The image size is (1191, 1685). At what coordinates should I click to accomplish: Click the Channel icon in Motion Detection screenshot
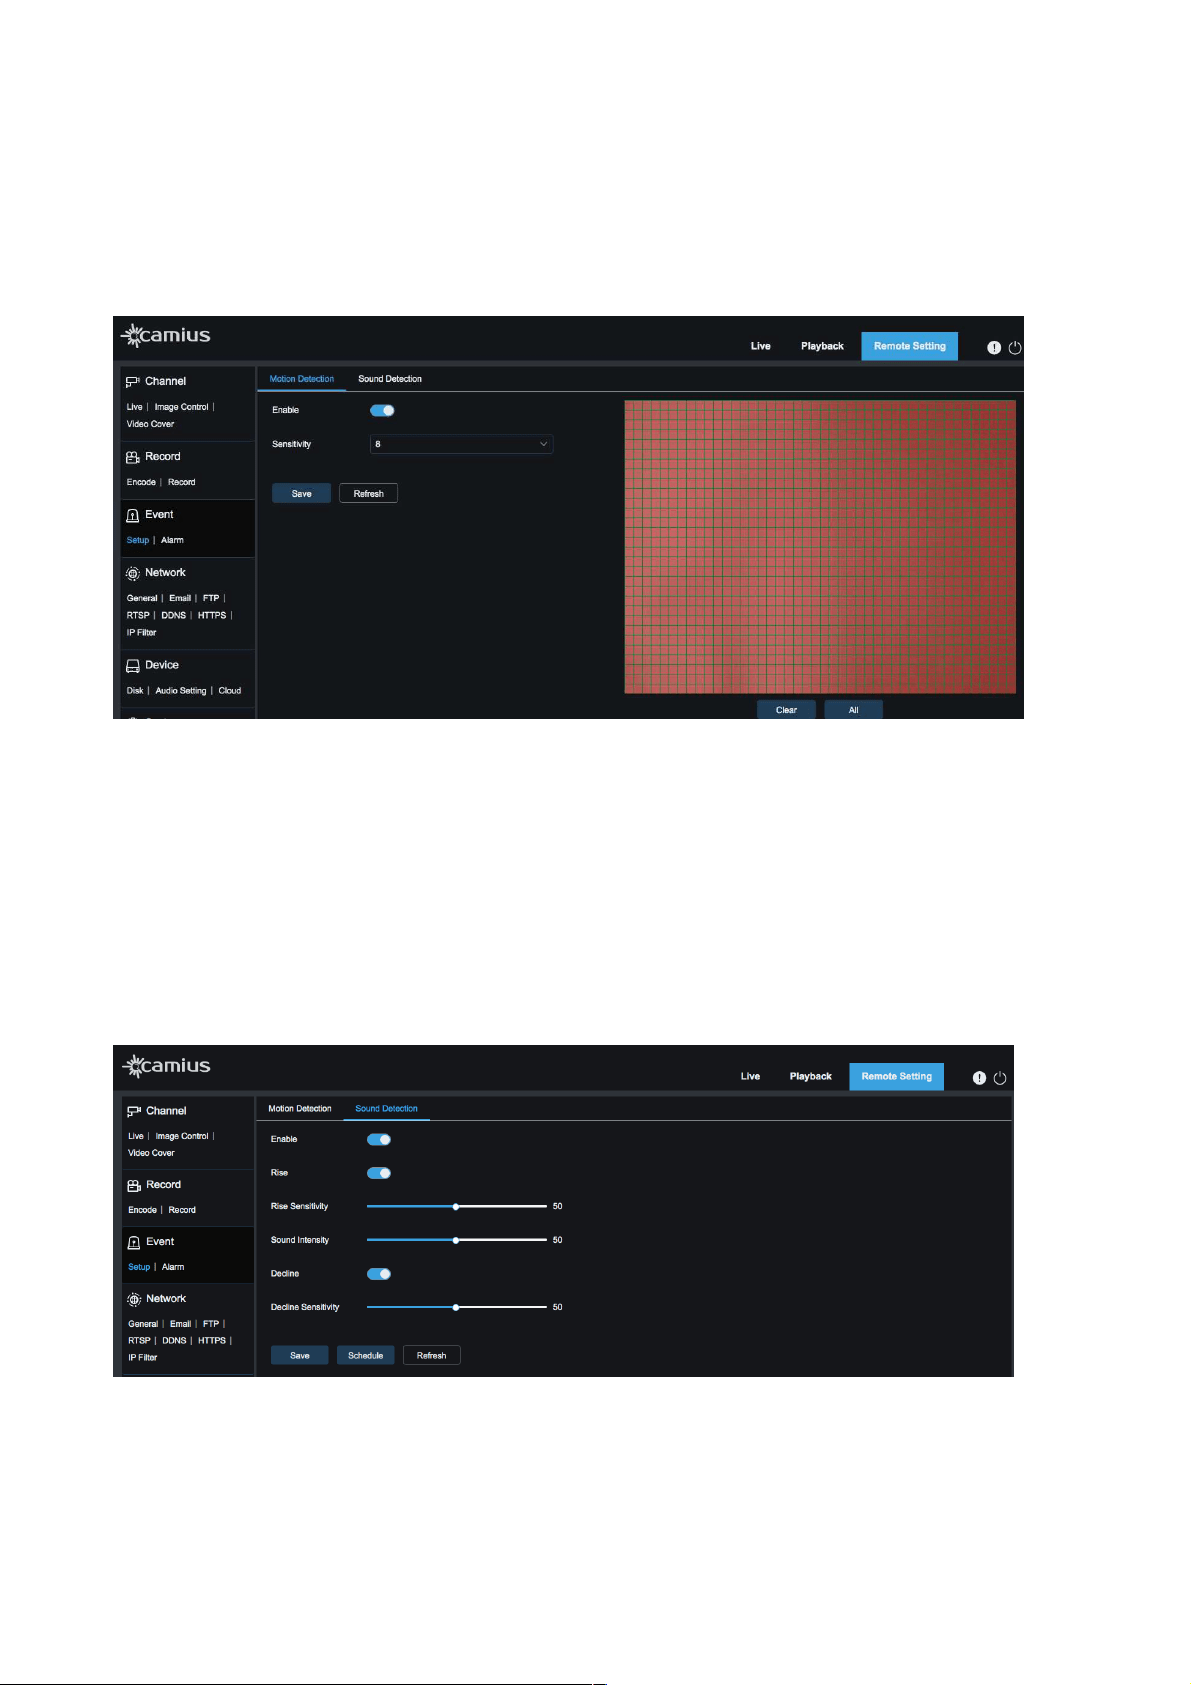[132, 382]
